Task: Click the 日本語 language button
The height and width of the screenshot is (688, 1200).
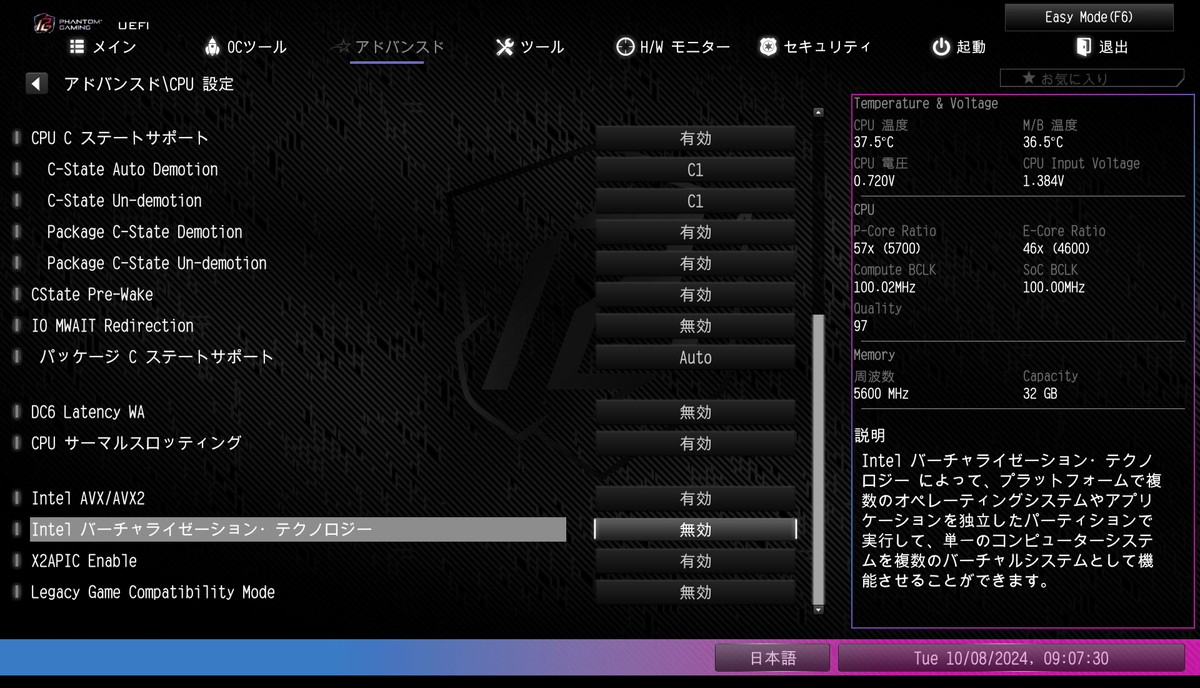Action: (772, 658)
